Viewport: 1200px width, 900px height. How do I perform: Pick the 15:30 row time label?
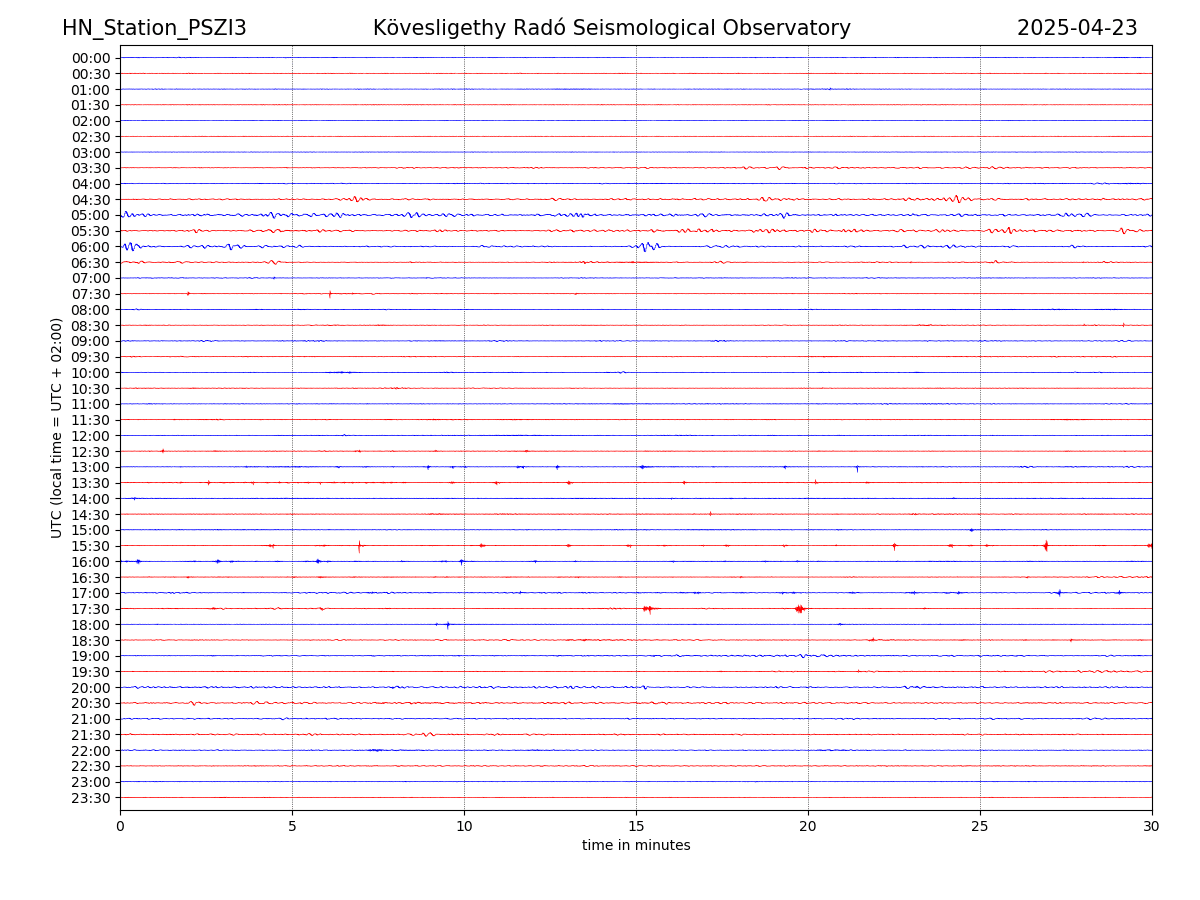click(x=90, y=546)
